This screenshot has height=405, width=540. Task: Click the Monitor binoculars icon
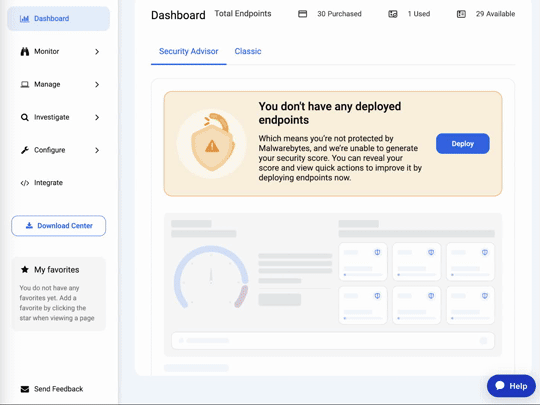coord(24,51)
